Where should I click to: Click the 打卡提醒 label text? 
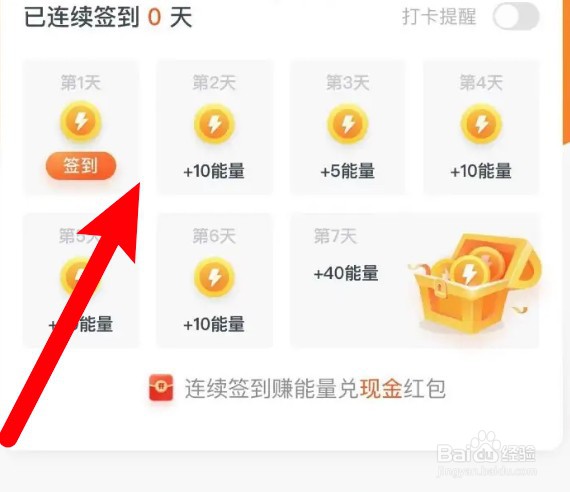[439, 17]
